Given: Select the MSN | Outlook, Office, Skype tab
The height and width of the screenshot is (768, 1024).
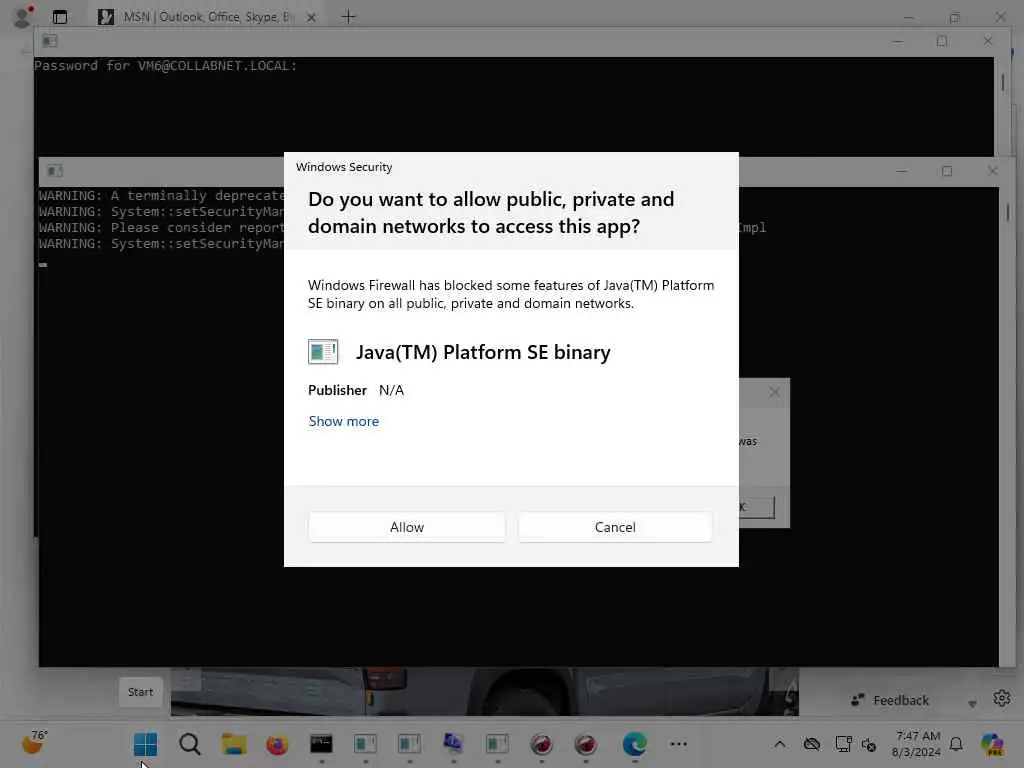Looking at the screenshot, I should coord(206,17).
